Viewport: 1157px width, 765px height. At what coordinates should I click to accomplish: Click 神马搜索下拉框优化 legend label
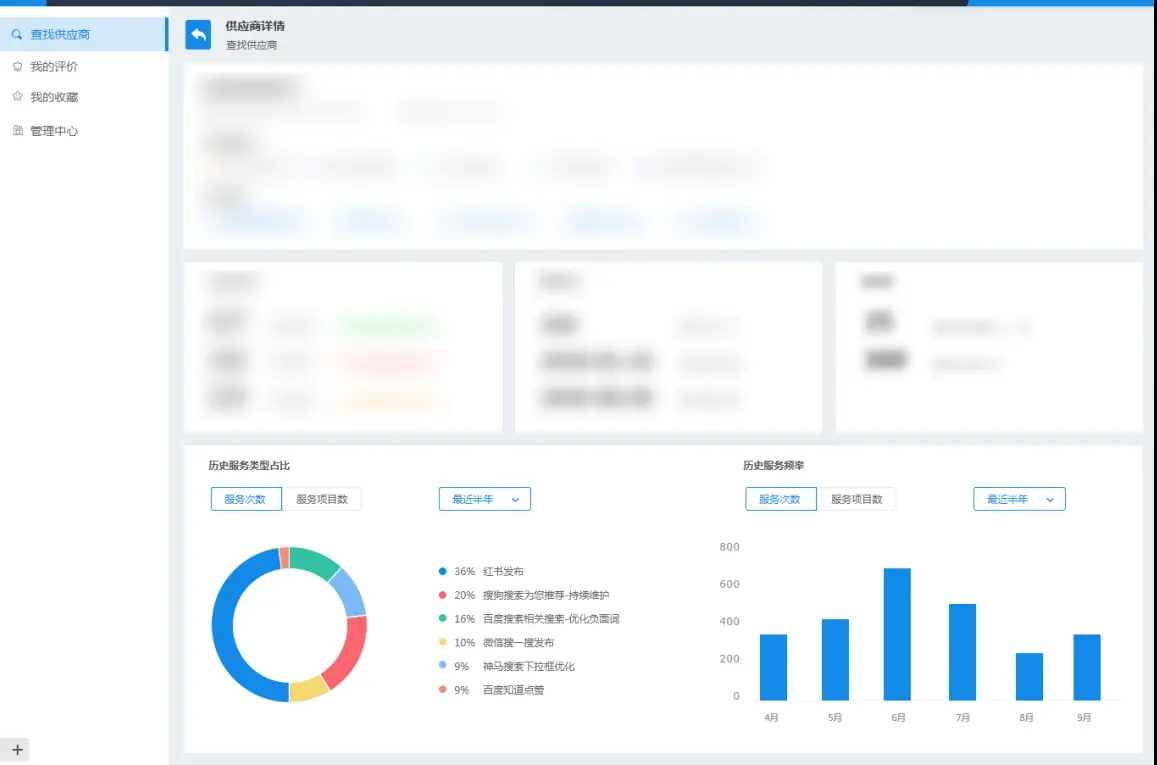coord(528,666)
